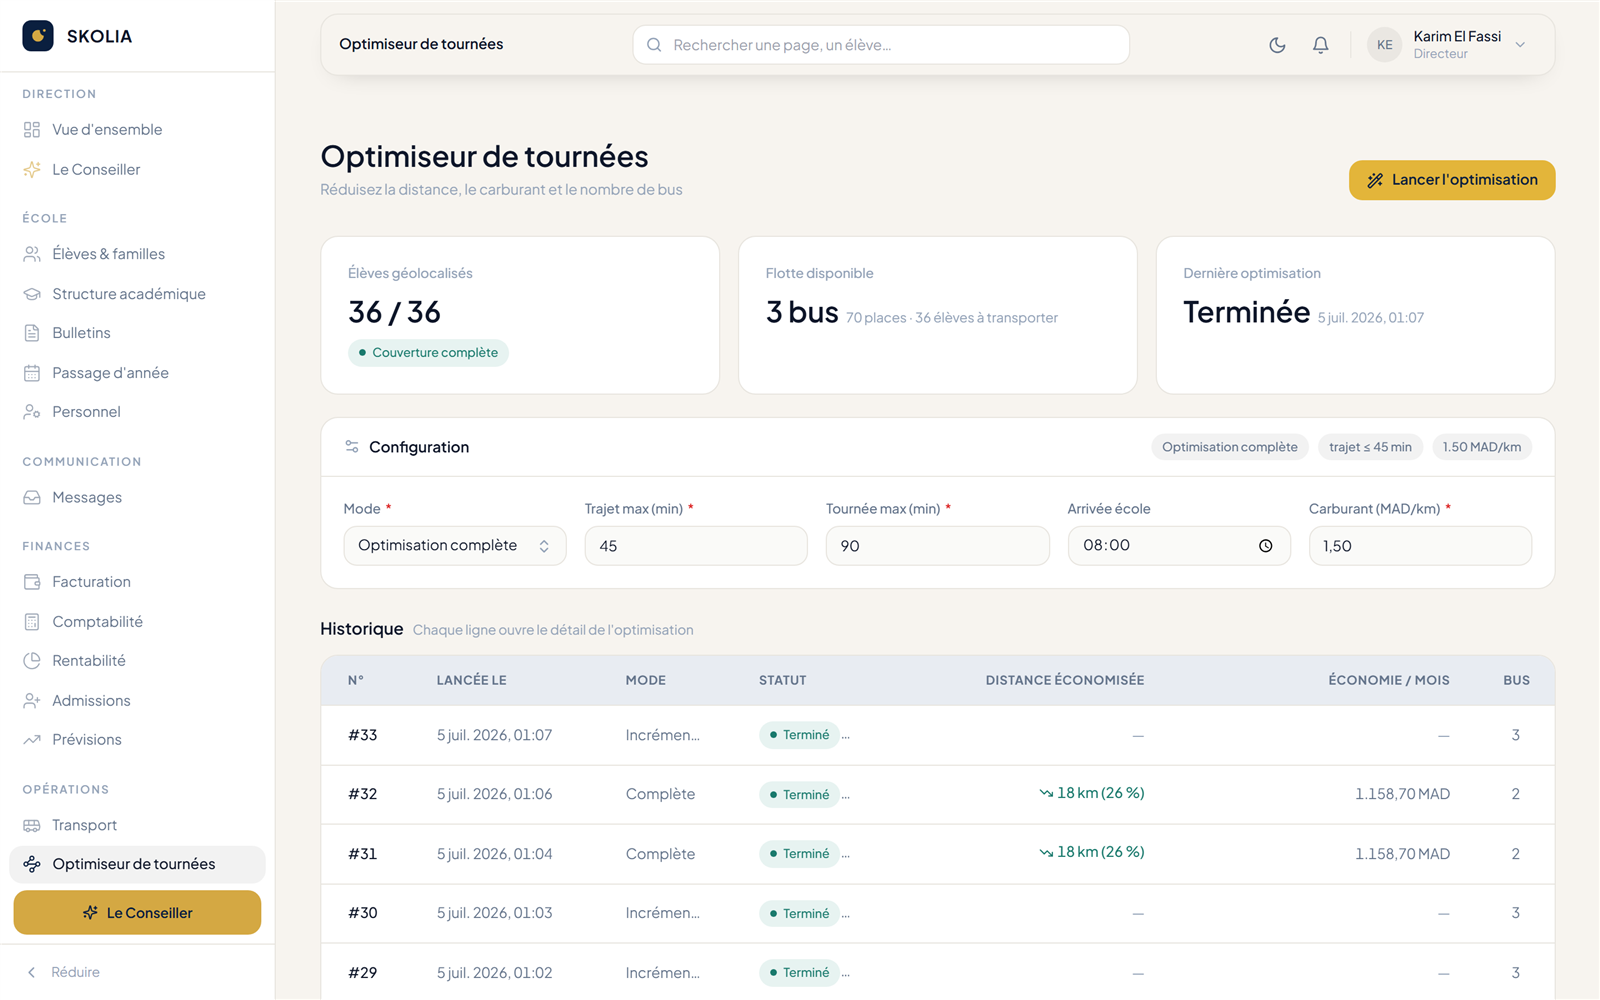Click the Configuration sliders icon

(352, 447)
